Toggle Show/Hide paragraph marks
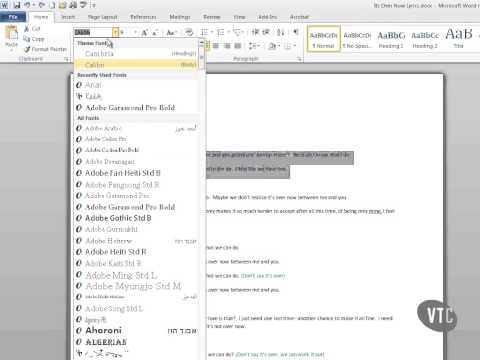 click(x=295, y=32)
